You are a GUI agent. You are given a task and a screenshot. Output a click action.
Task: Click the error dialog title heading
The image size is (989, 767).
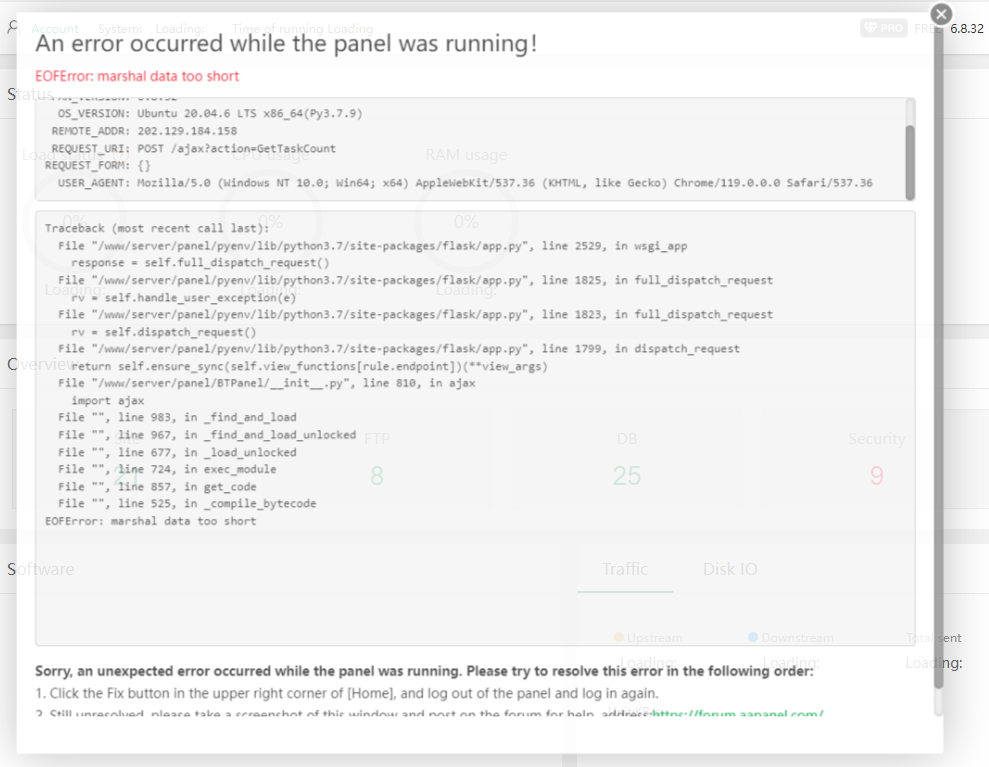click(286, 44)
